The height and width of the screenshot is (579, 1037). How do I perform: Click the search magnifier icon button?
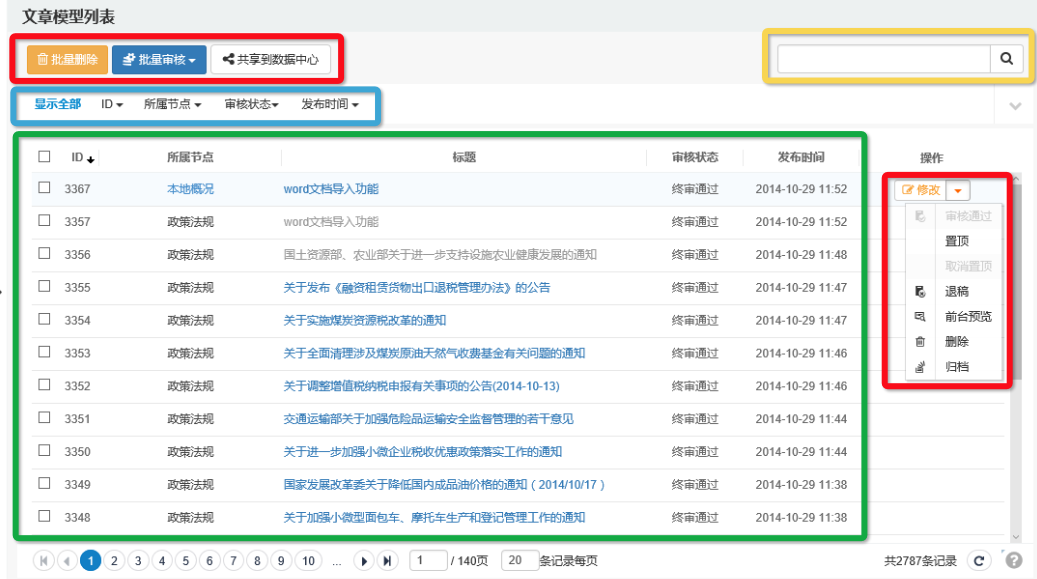click(x=1007, y=59)
